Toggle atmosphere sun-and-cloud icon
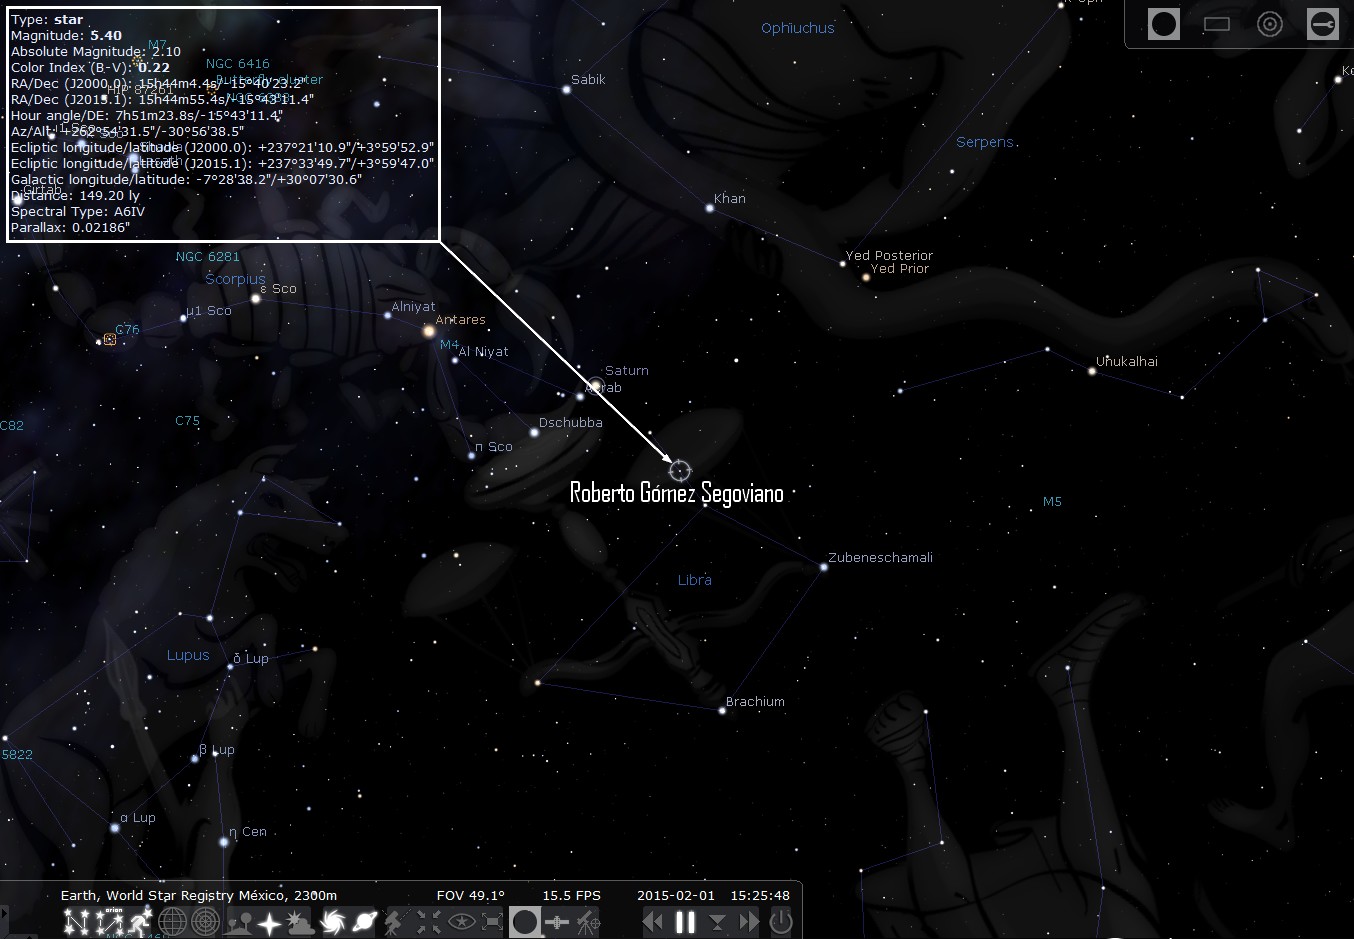The height and width of the screenshot is (939, 1354). pos(301,921)
